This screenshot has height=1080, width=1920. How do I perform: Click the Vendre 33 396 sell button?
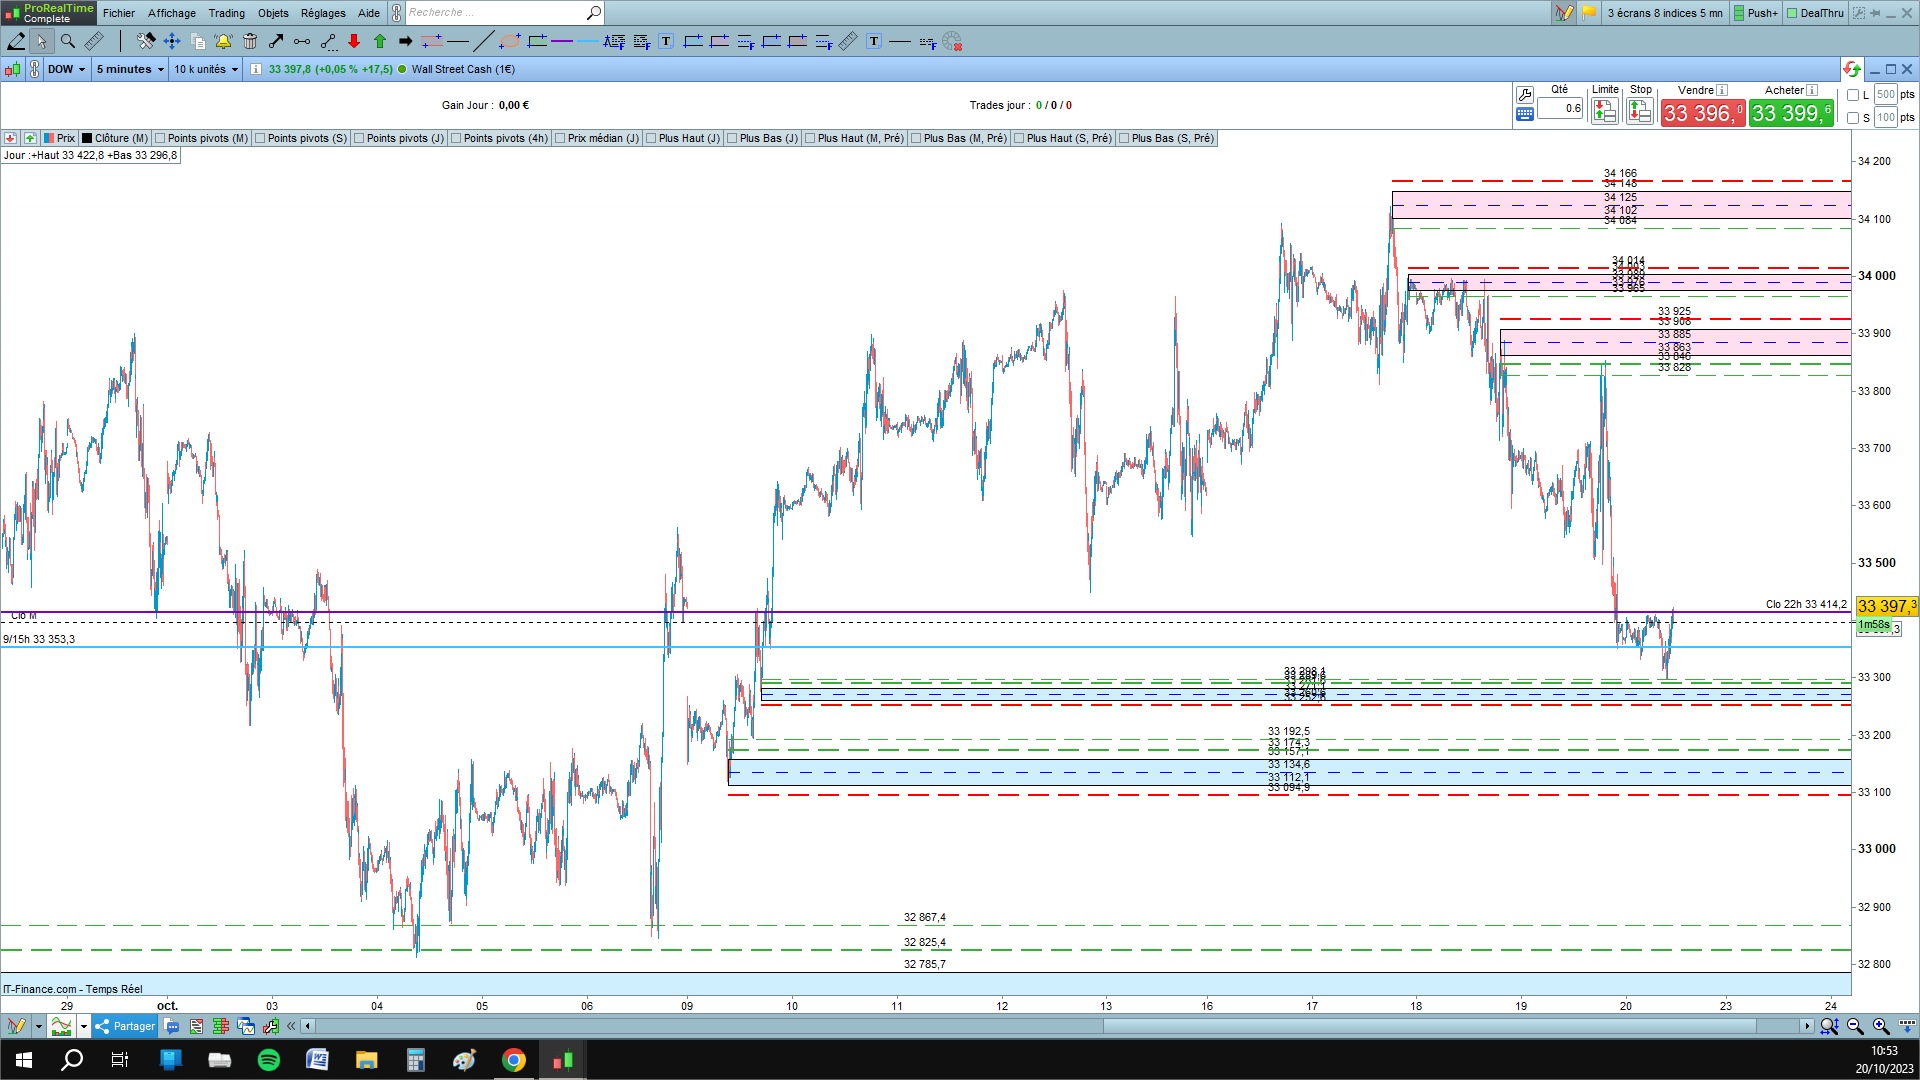pos(1702,113)
